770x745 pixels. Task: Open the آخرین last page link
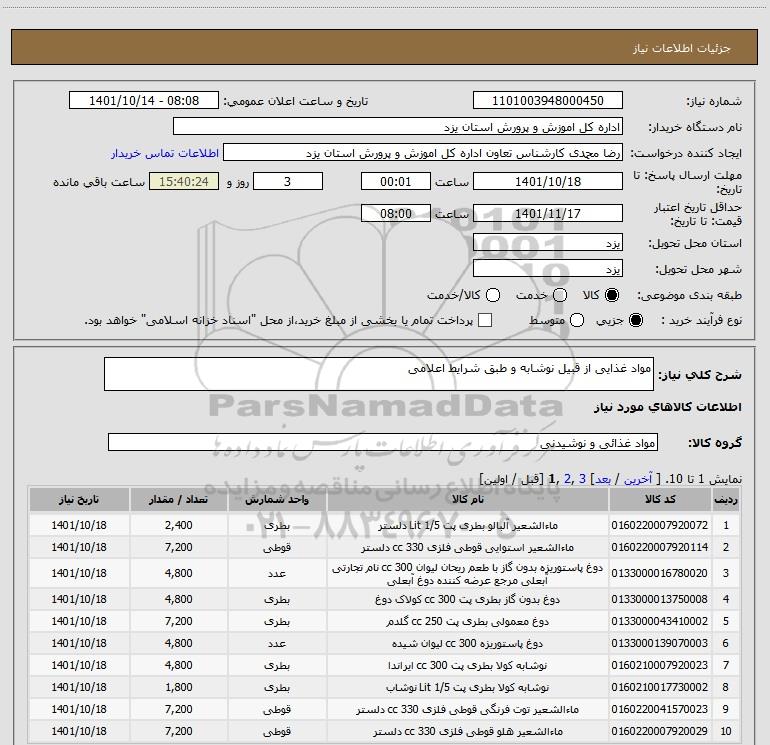[637, 479]
